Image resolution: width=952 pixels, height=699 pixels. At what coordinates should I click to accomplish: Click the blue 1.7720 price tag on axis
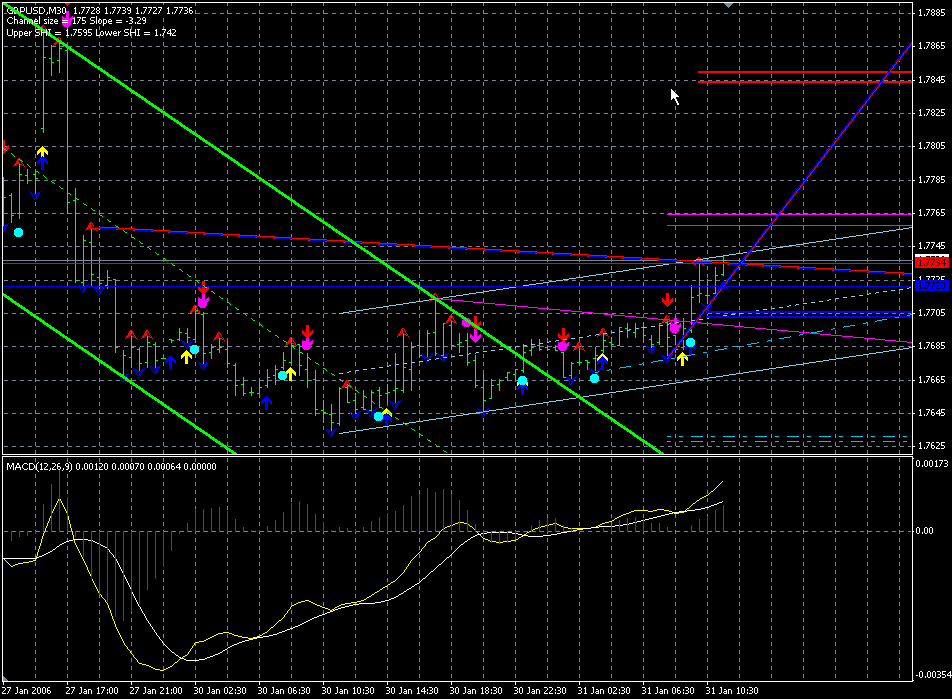point(931,285)
